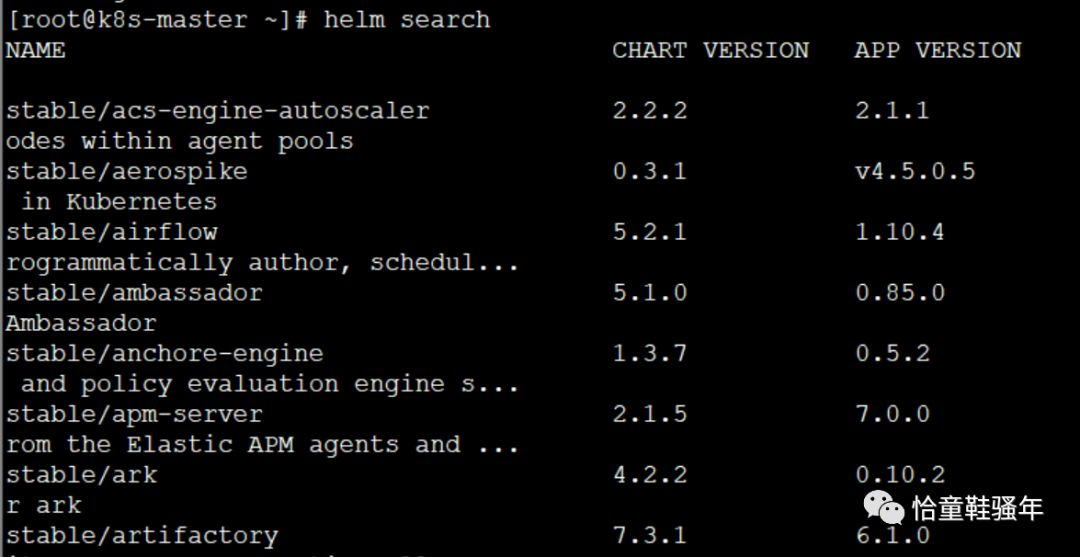Image resolution: width=1080 pixels, height=557 pixels.
Task: Click chart version 7.3.1 of artifactory
Action: pyautogui.click(x=650, y=535)
